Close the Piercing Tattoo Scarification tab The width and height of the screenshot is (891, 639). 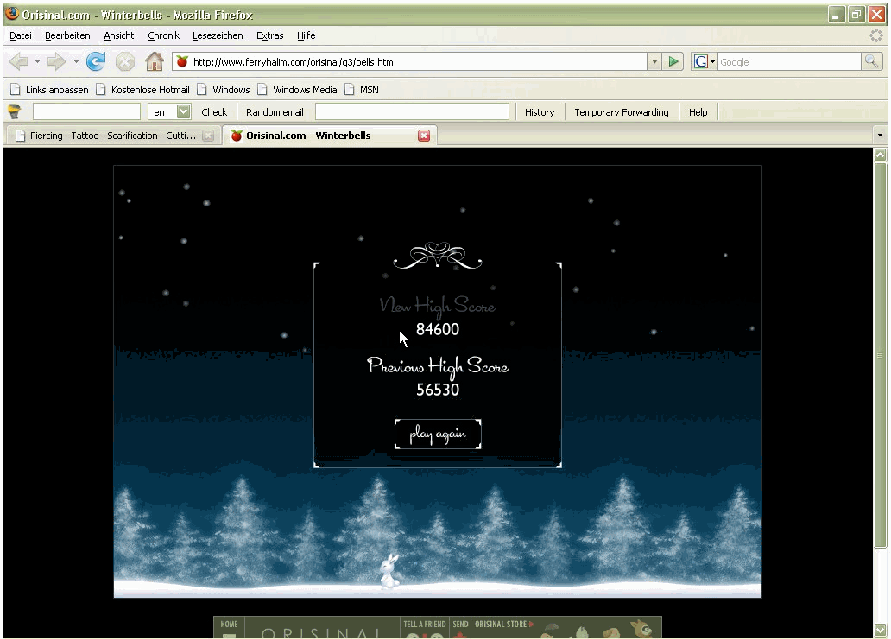click(209, 136)
